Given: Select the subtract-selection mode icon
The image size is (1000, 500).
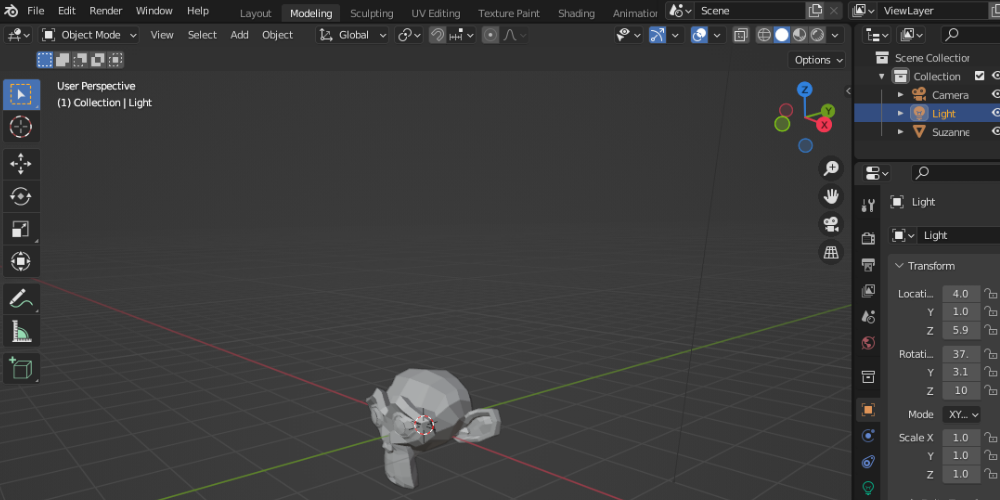Looking at the screenshot, I should 80,60.
